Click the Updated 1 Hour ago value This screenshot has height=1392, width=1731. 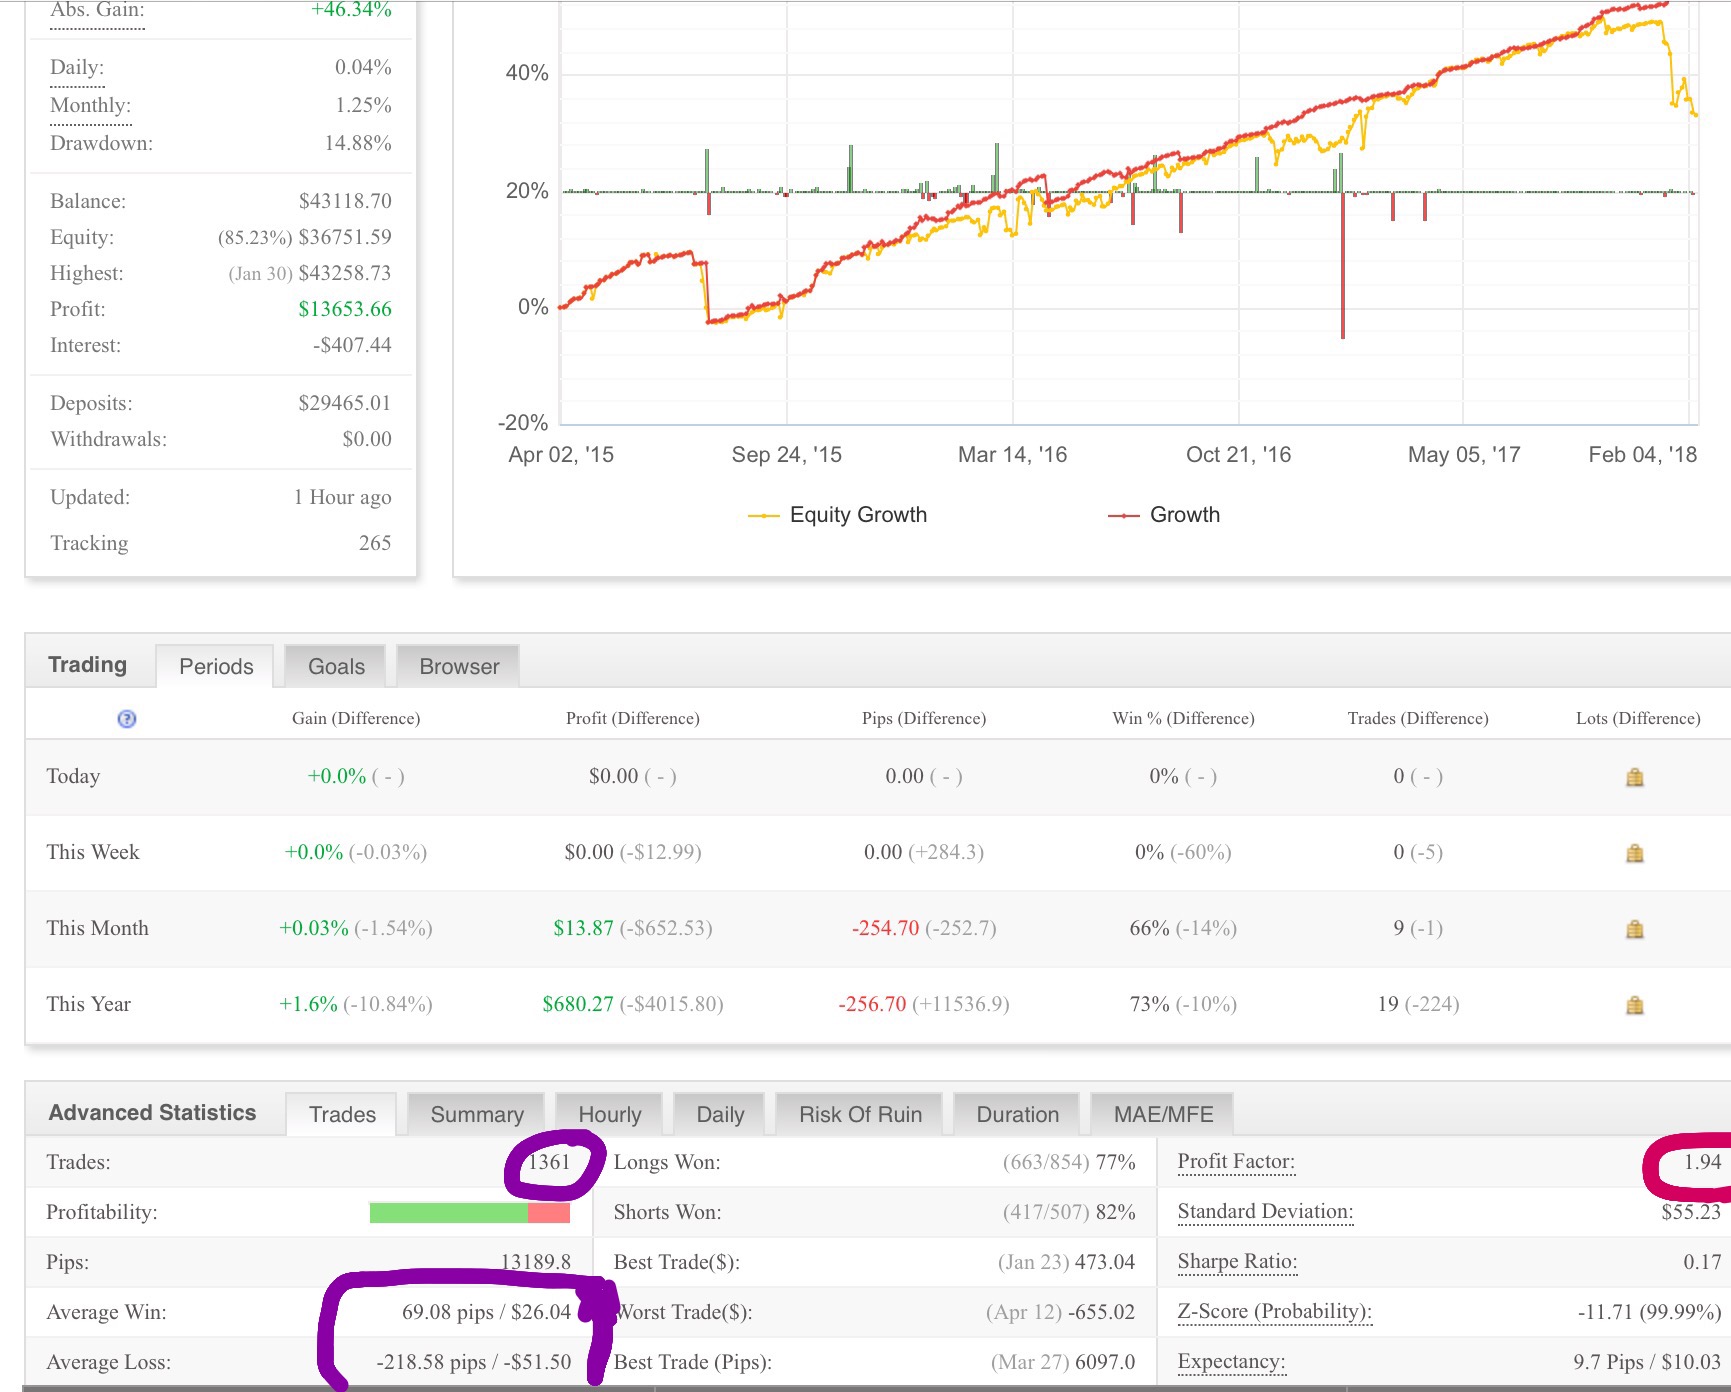(342, 497)
